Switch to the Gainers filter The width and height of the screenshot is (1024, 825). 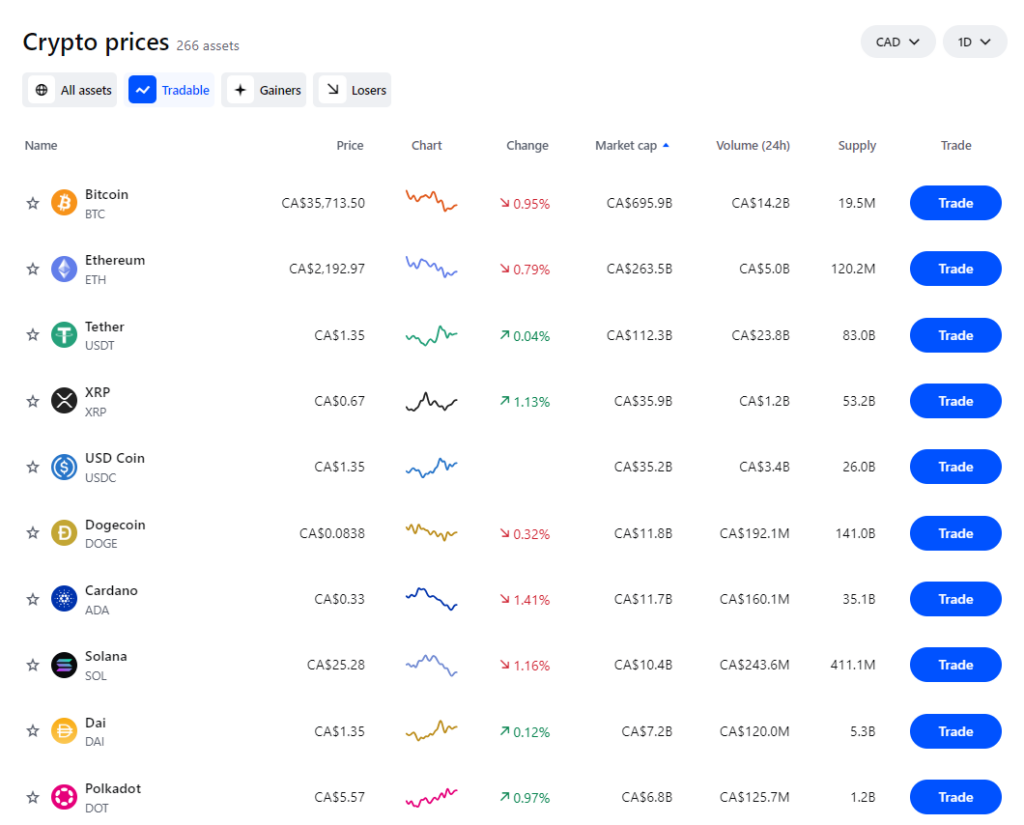(x=264, y=90)
